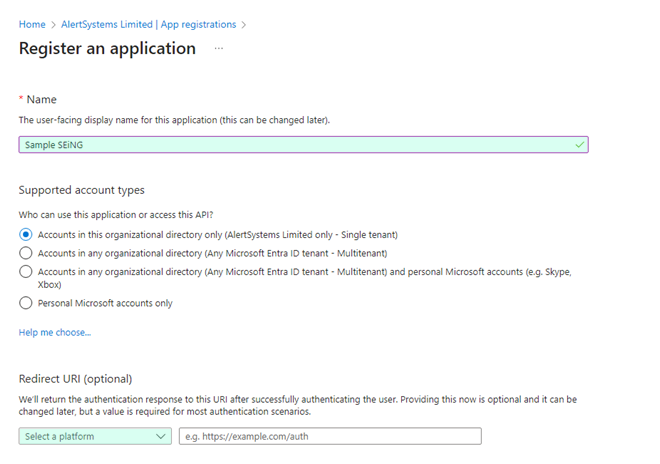Choose Personal Microsoft accounts only
Image resolution: width=660 pixels, height=464 pixels.
pos(26,303)
